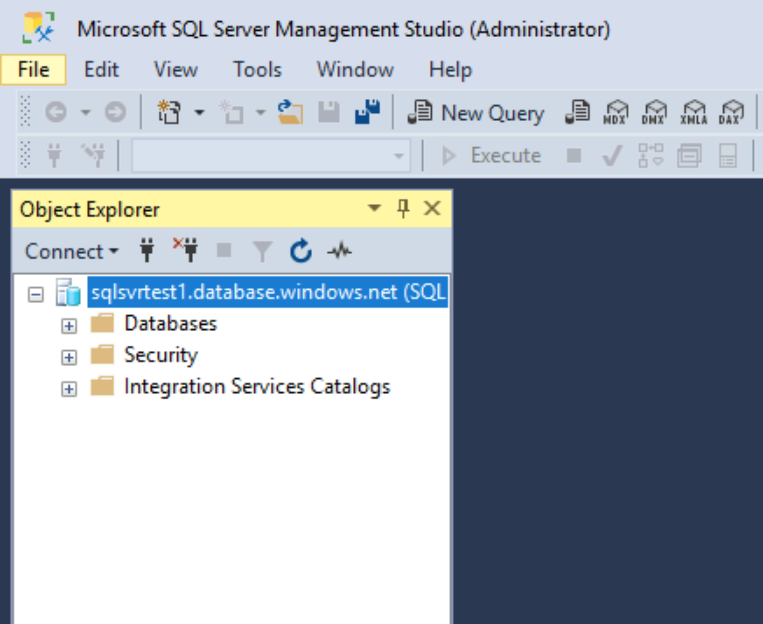
Task: Click the MDX query icon
Action: [x=616, y=112]
